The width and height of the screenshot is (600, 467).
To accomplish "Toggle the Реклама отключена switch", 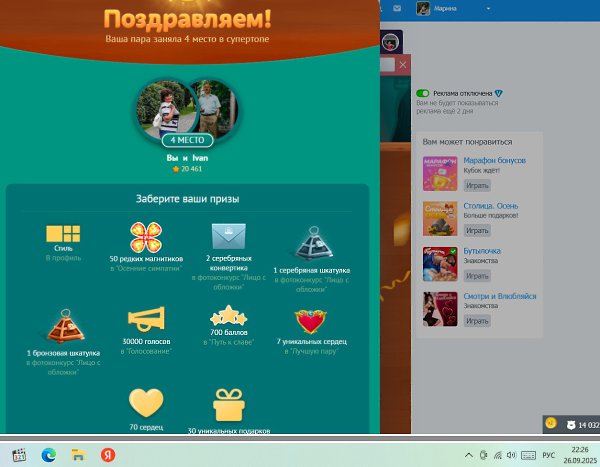I will click(423, 93).
